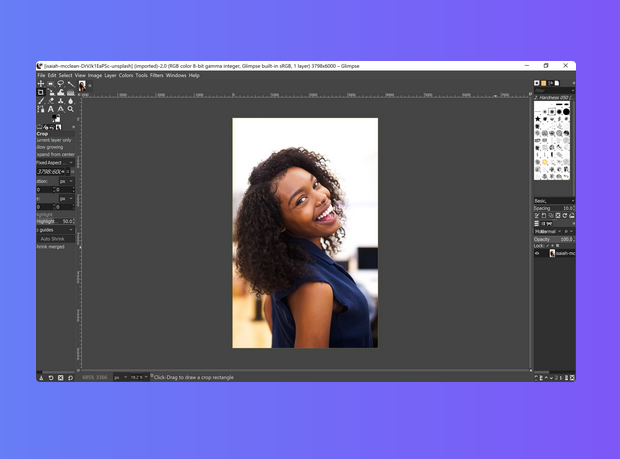Open the Images tab in tool dock
This screenshot has width=620, height=459.
click(59, 127)
